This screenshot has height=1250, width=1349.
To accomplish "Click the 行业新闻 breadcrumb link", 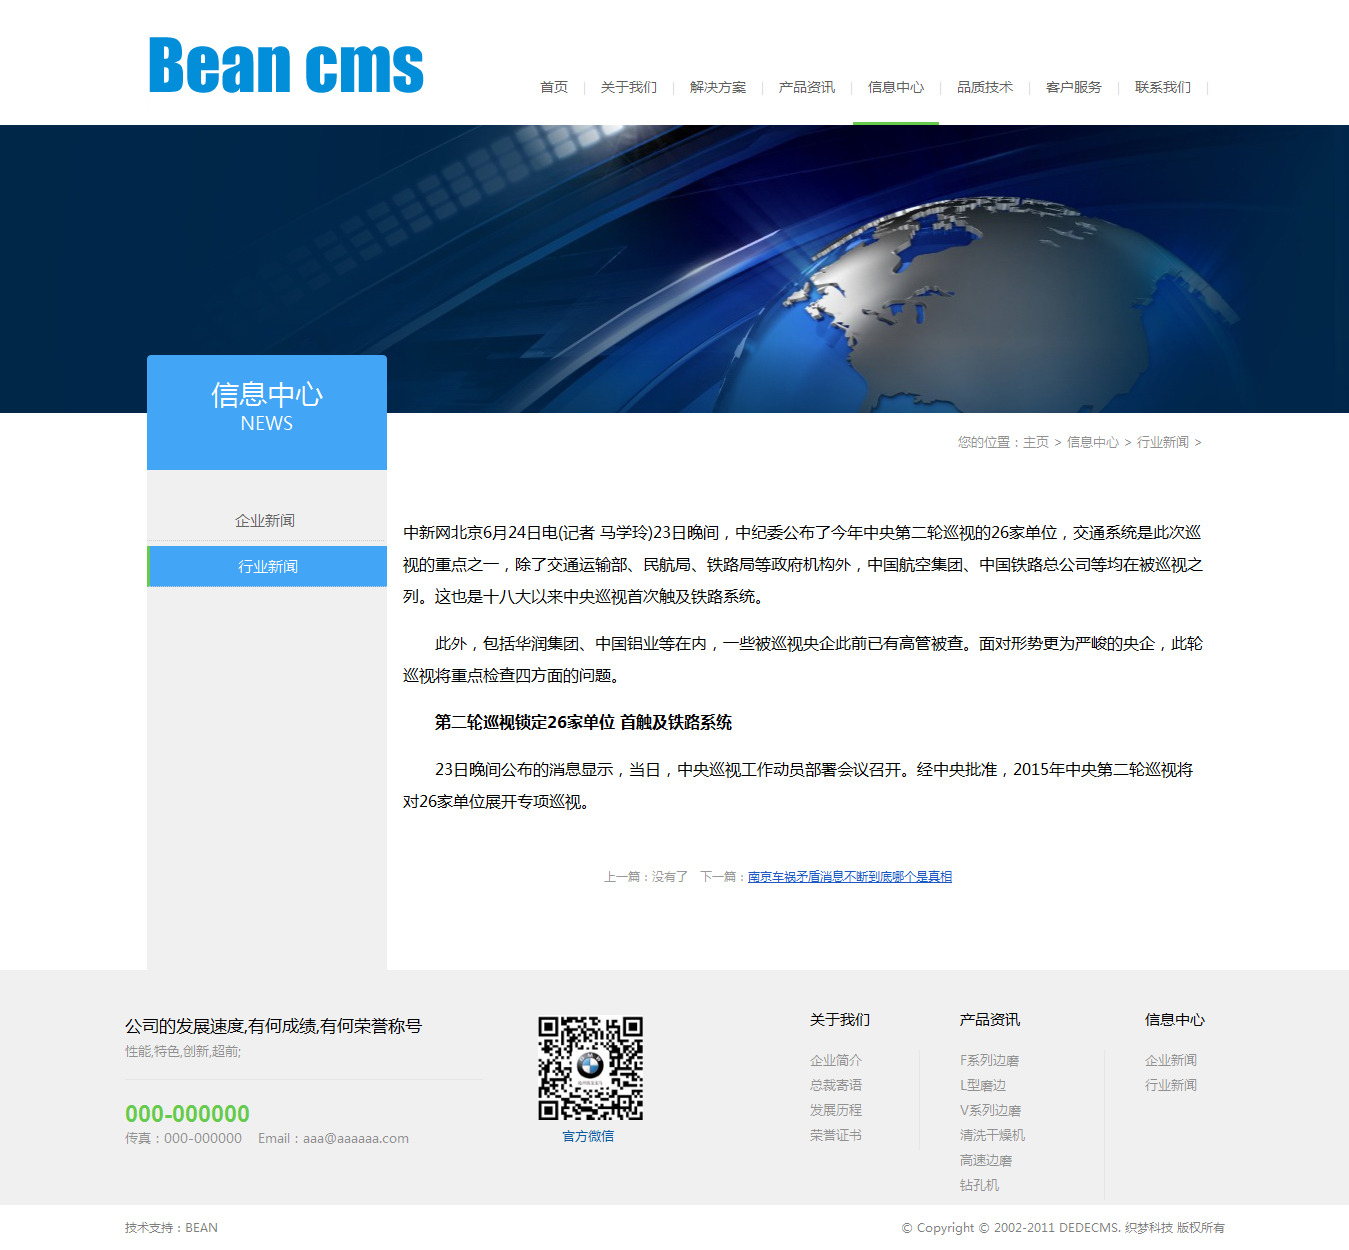I will [1163, 442].
